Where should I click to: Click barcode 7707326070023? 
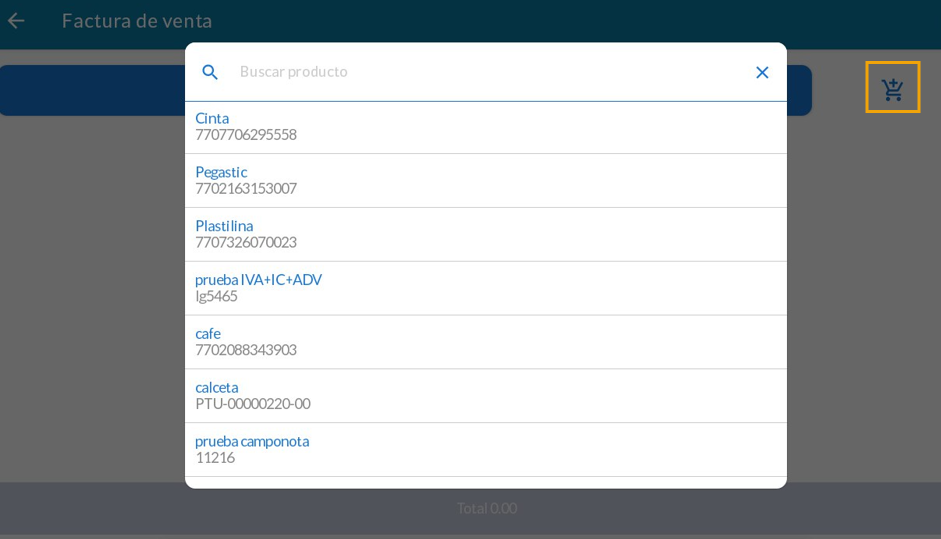[x=246, y=243]
